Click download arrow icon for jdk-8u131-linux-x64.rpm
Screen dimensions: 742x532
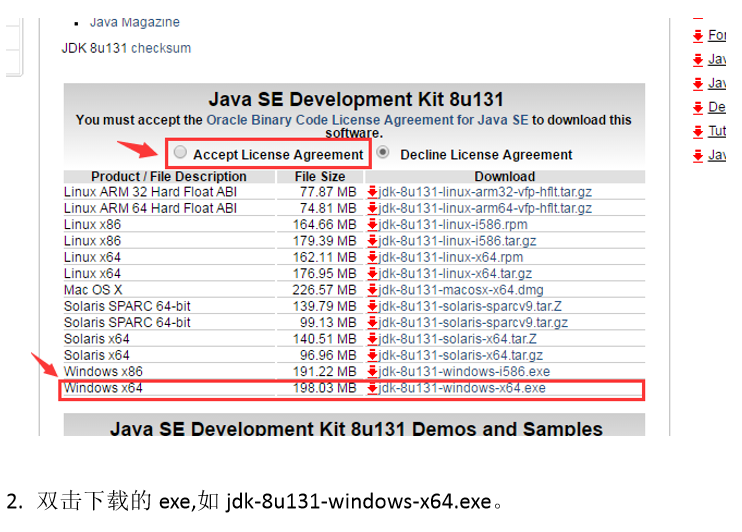click(x=372, y=257)
